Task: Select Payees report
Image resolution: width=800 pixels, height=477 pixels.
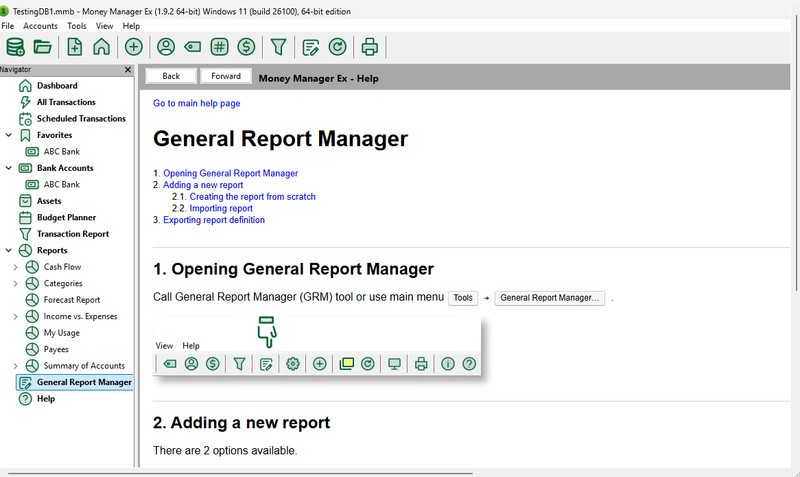Action: pyautogui.click(x=56, y=349)
